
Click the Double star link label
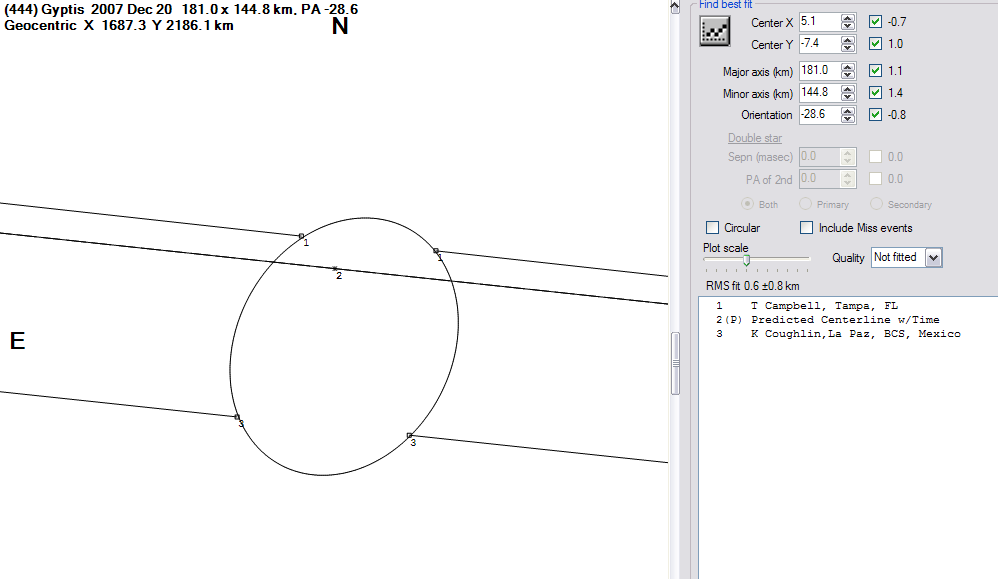pos(755,138)
